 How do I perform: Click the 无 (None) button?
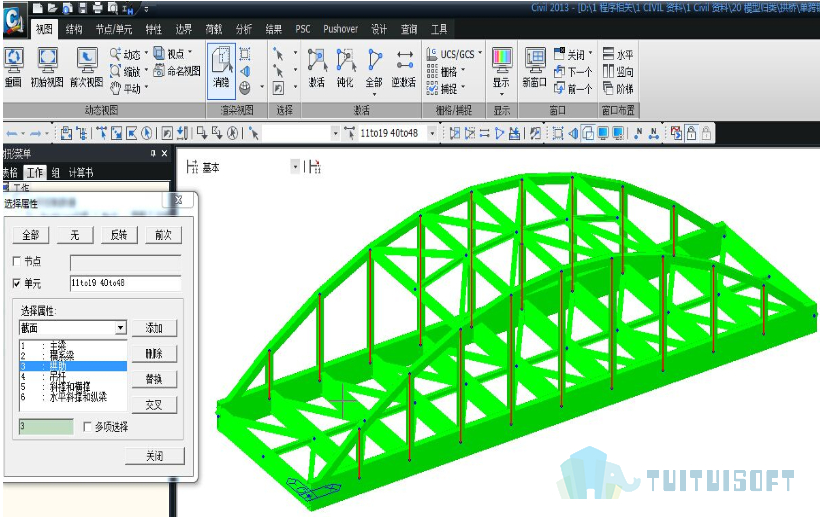tap(75, 235)
